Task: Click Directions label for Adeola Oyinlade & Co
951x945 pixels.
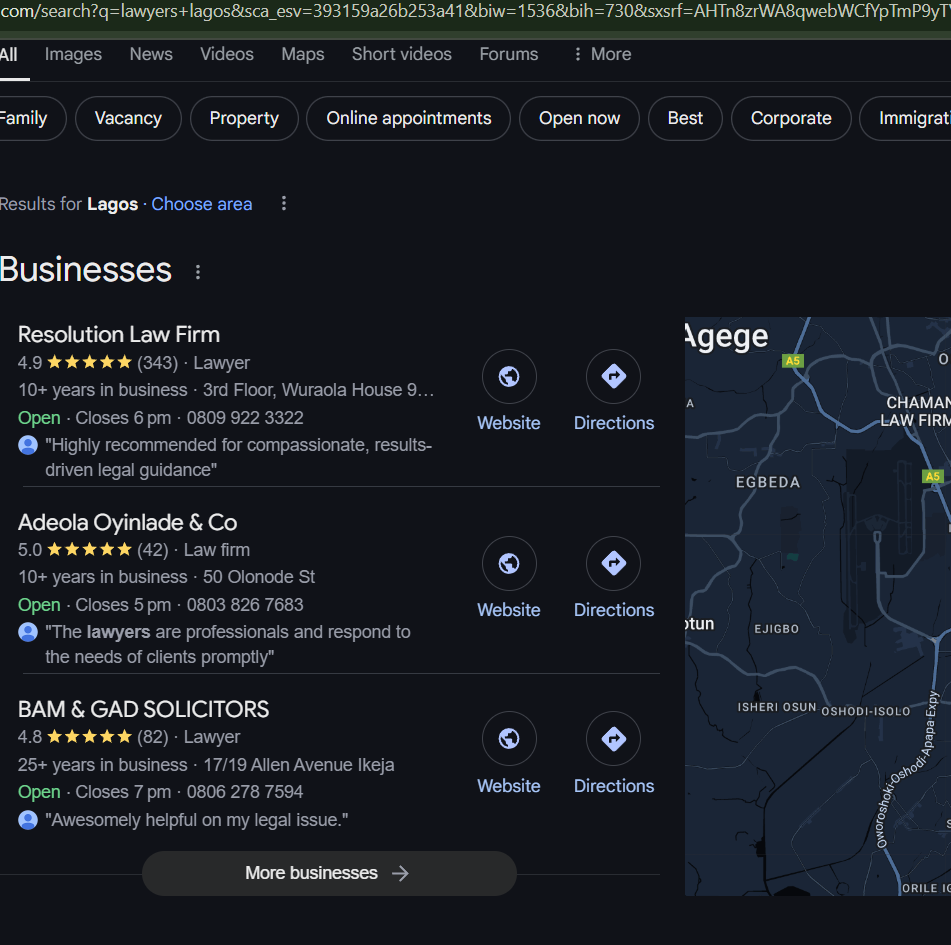Action: (614, 610)
